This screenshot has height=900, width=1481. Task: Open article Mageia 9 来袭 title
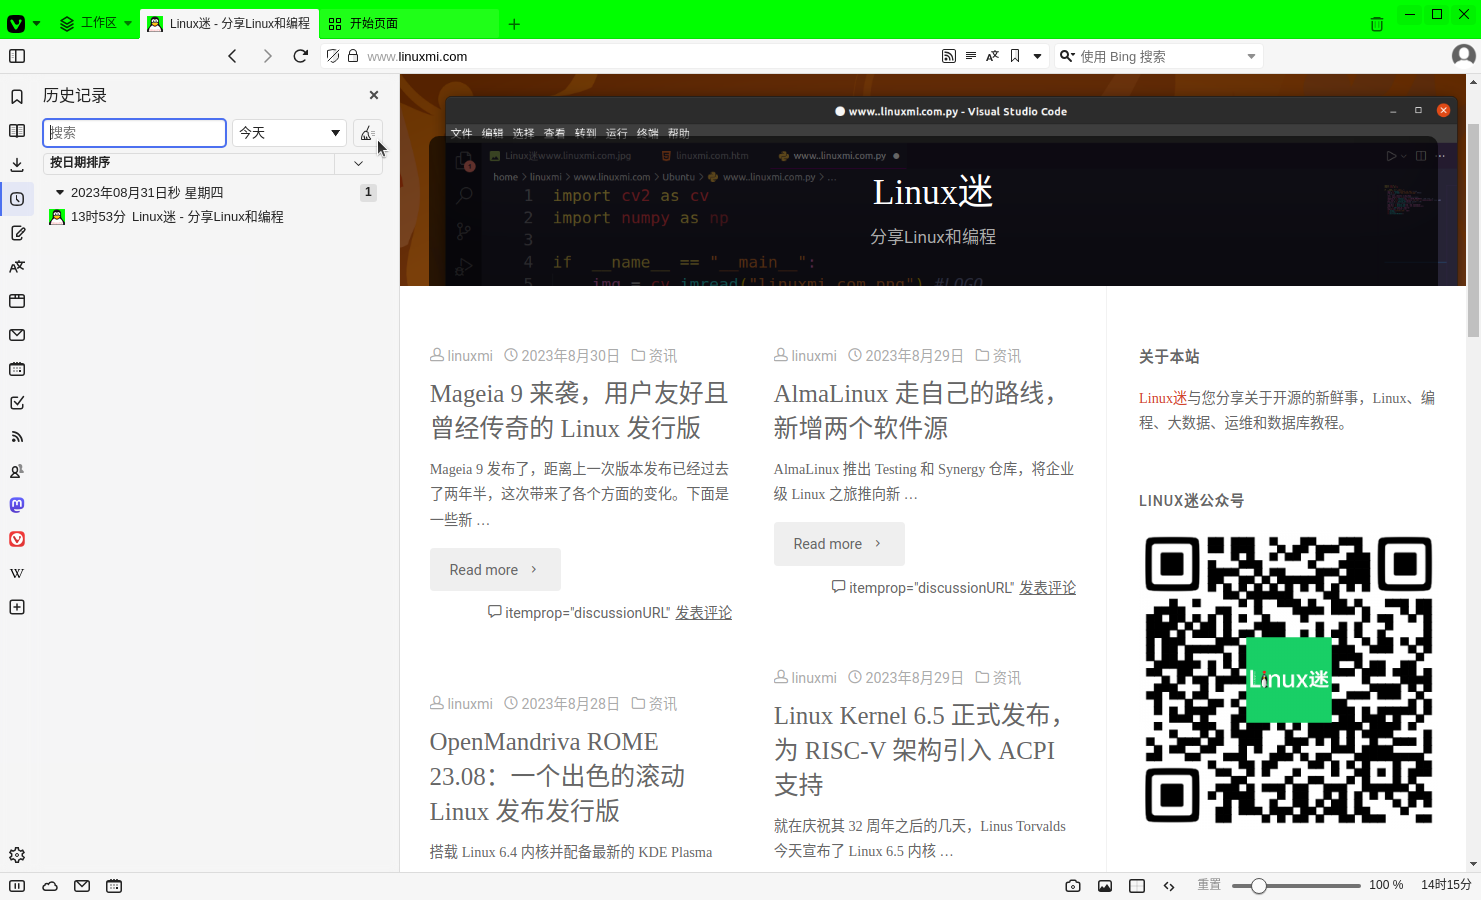coord(579,411)
